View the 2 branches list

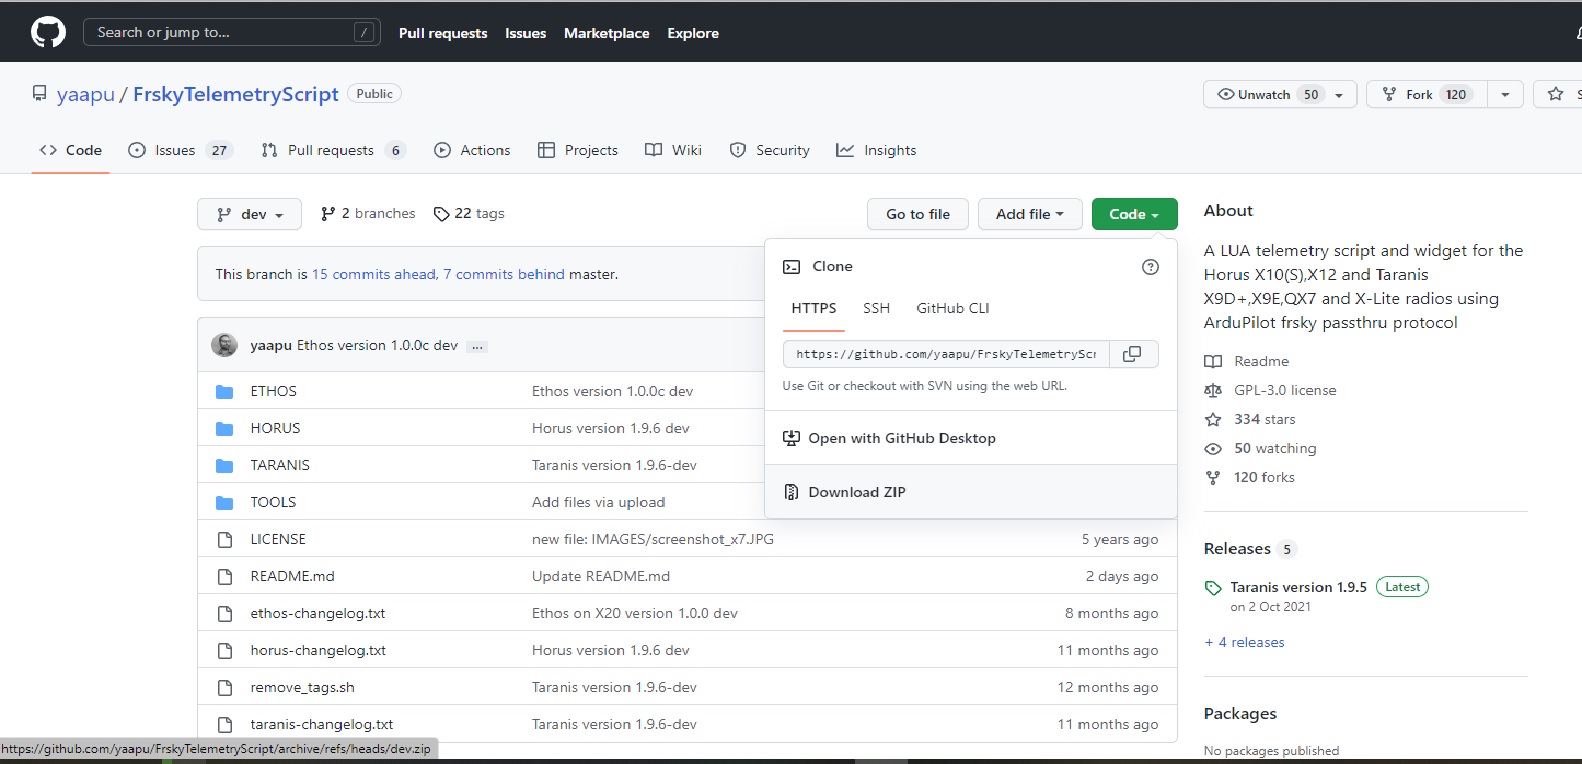point(368,214)
